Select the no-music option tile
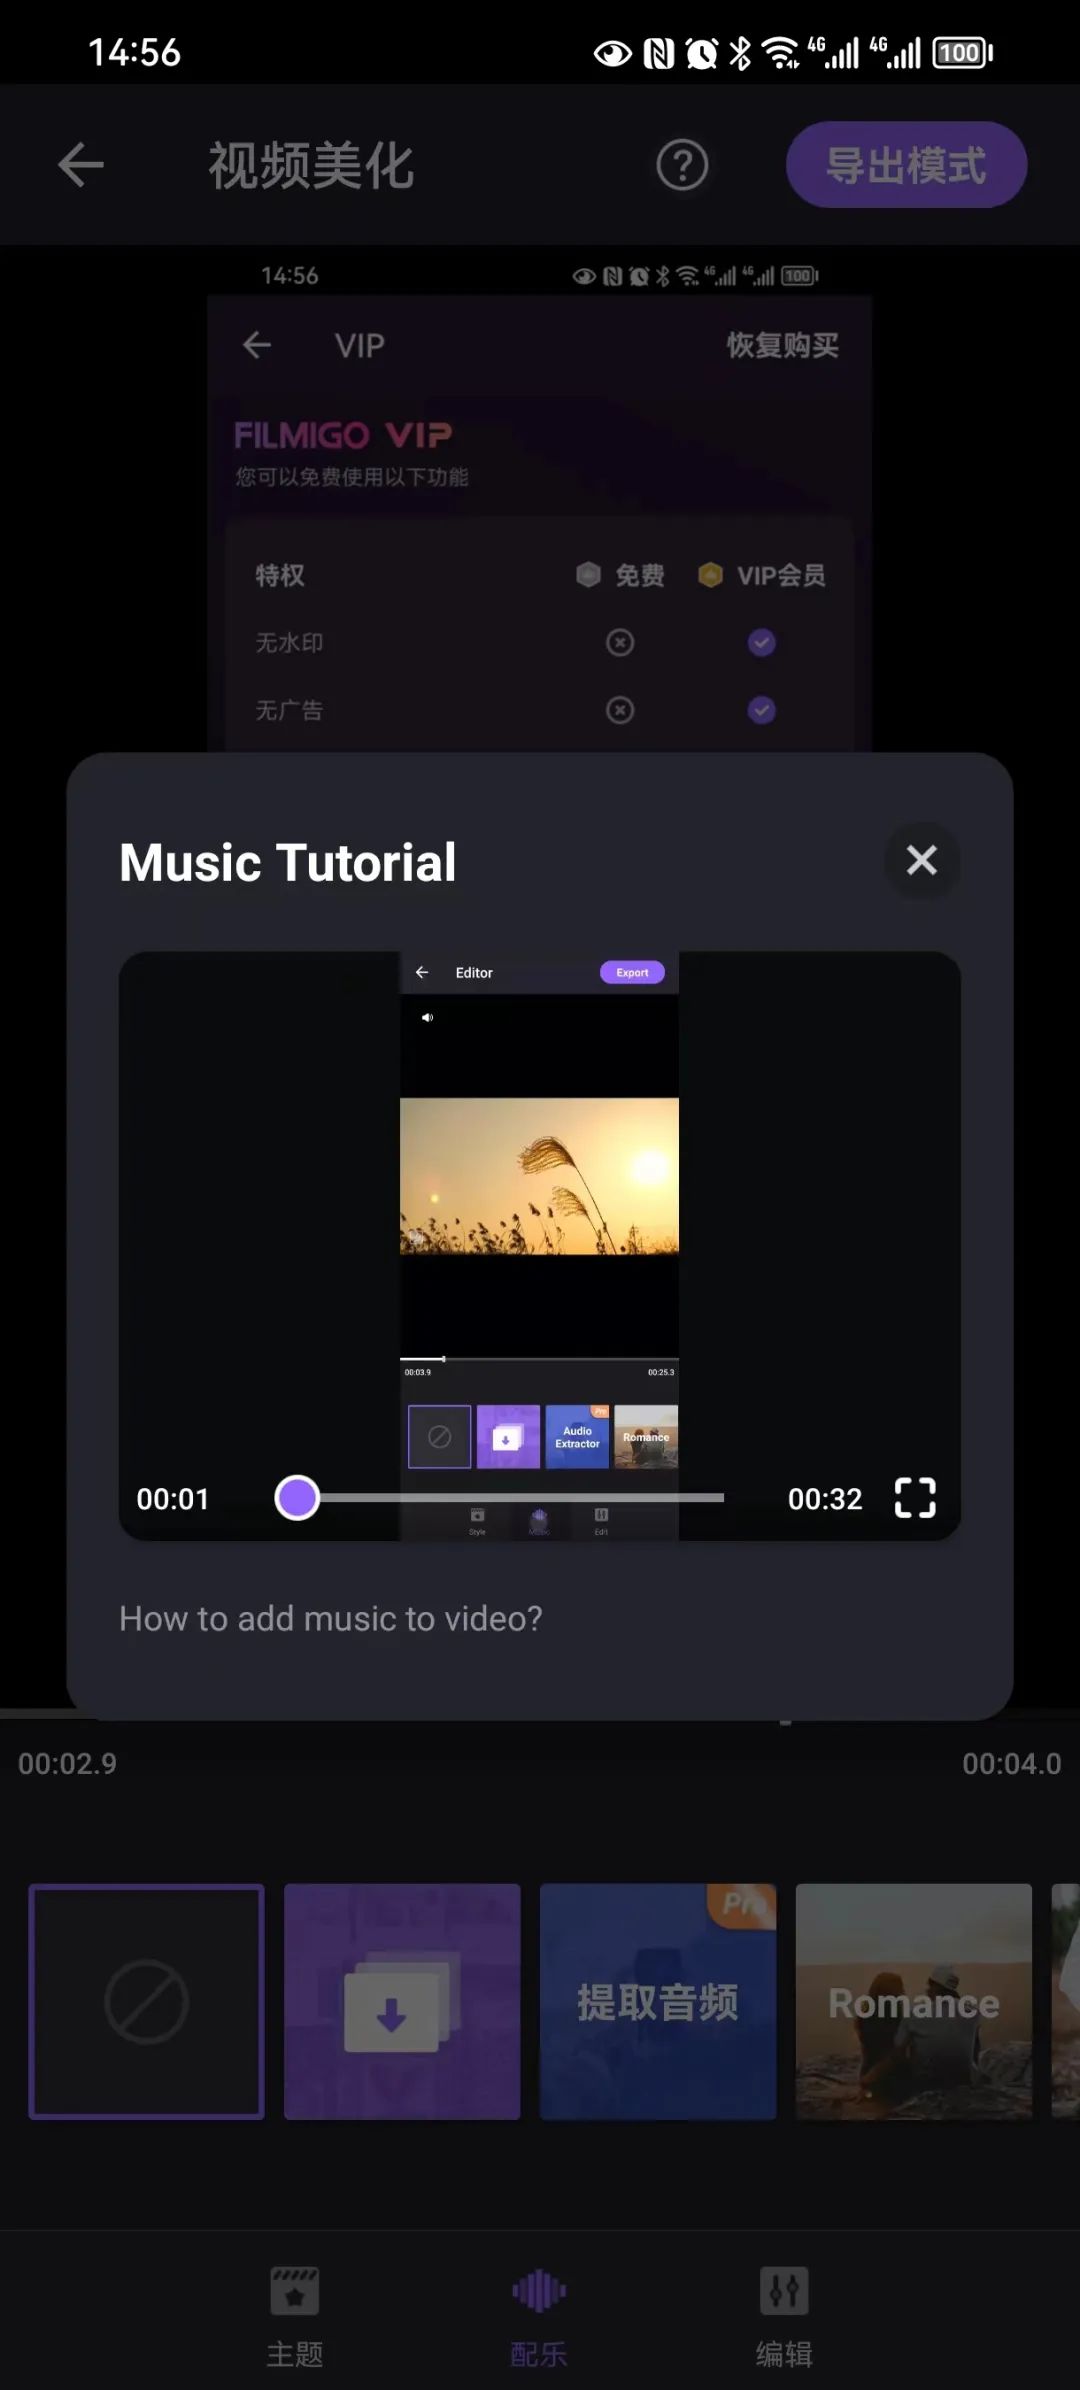The width and height of the screenshot is (1080, 2390). point(147,2002)
